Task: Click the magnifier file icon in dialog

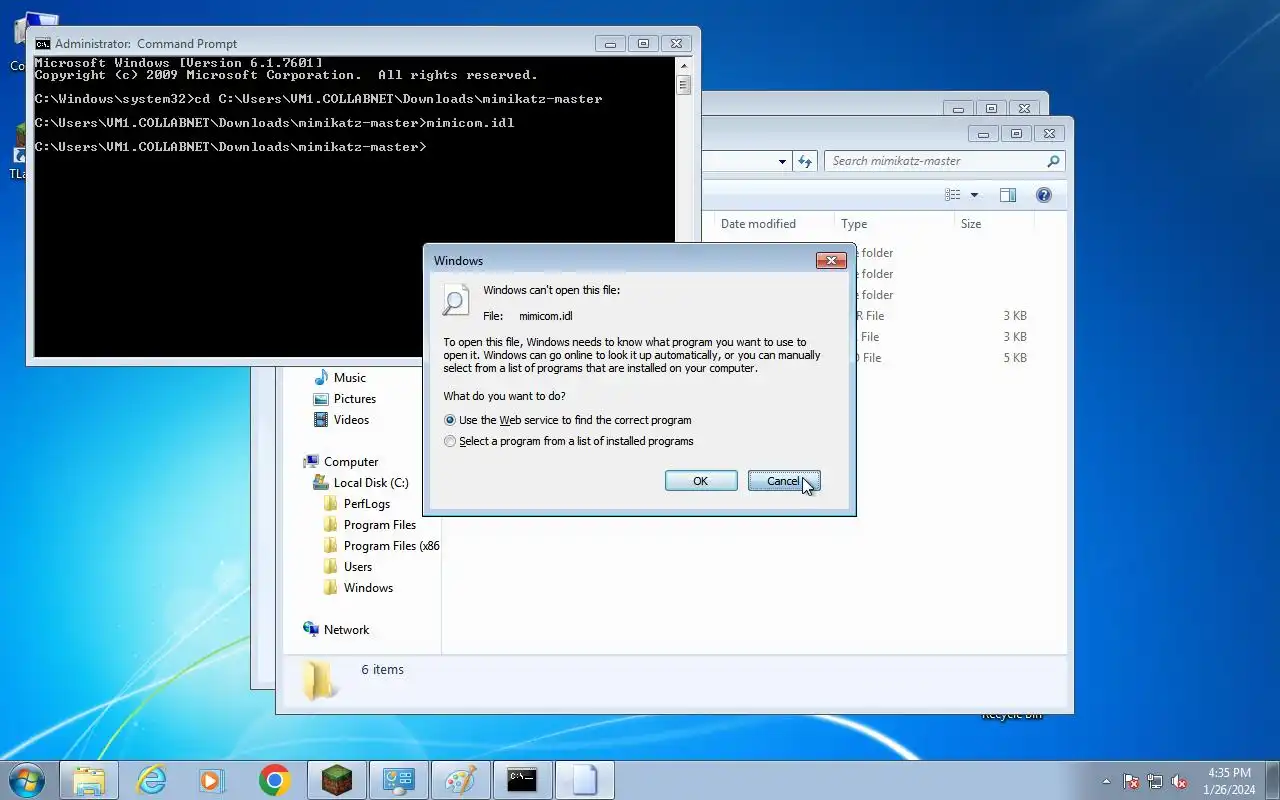Action: point(456,300)
